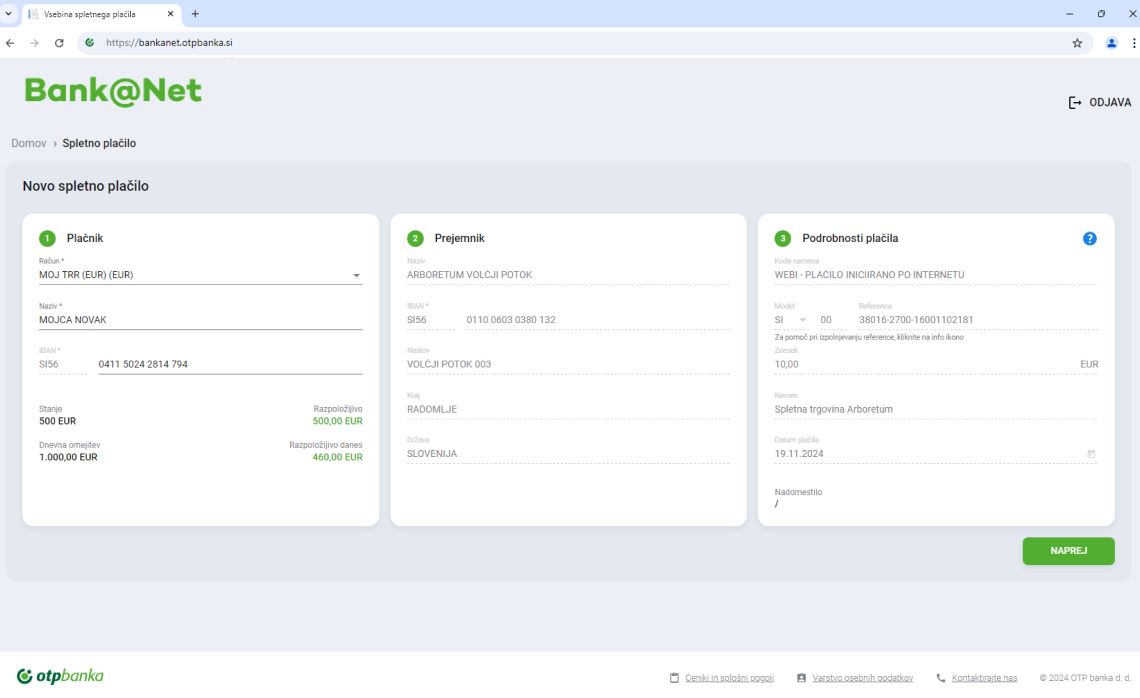Viewport: 1140px width, 698px height.
Task: Click the payer Naziv MOJCA NOVAK field
Action: 200,320
